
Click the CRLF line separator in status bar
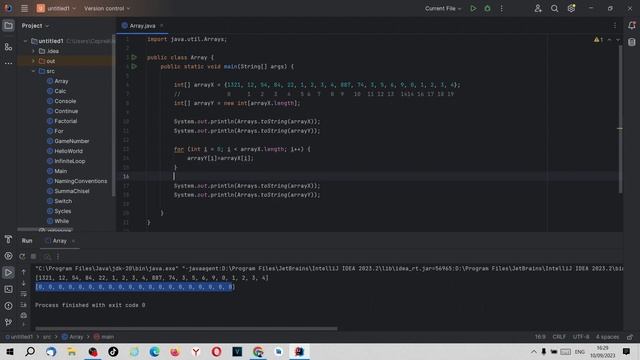[x=559, y=337]
